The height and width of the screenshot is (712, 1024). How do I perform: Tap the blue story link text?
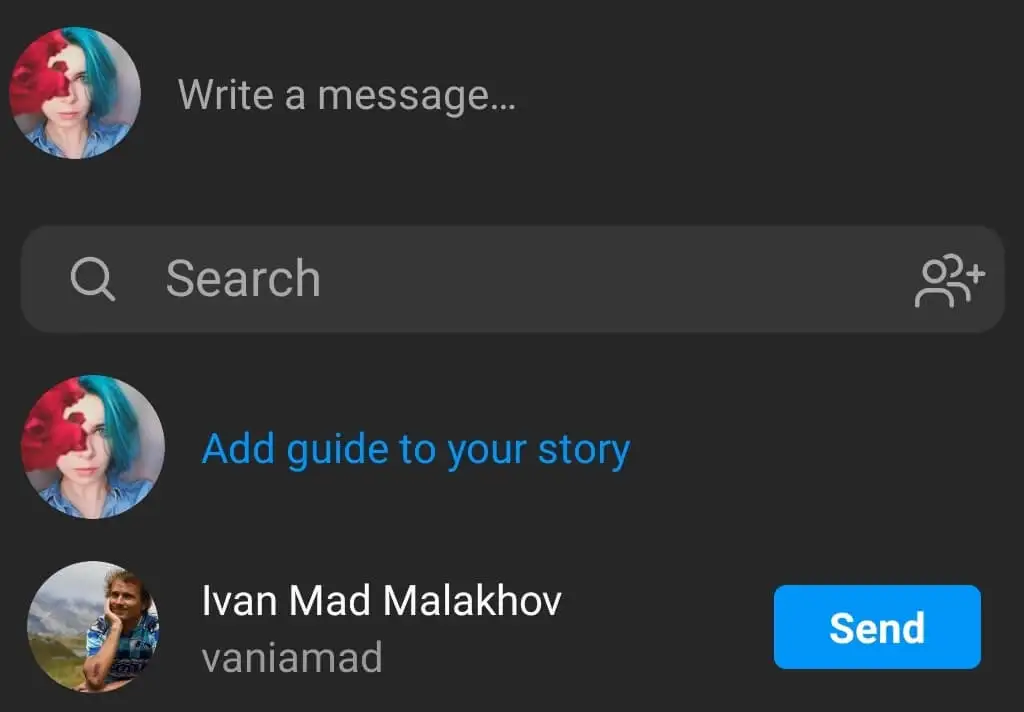pos(415,449)
